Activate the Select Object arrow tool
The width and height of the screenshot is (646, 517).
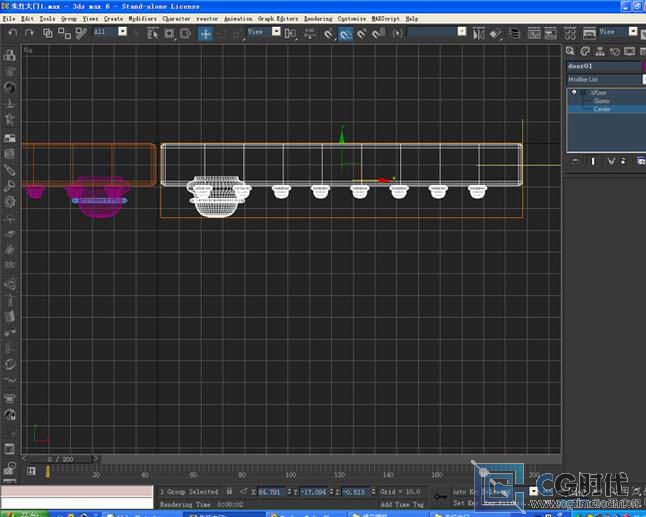[x=136, y=34]
